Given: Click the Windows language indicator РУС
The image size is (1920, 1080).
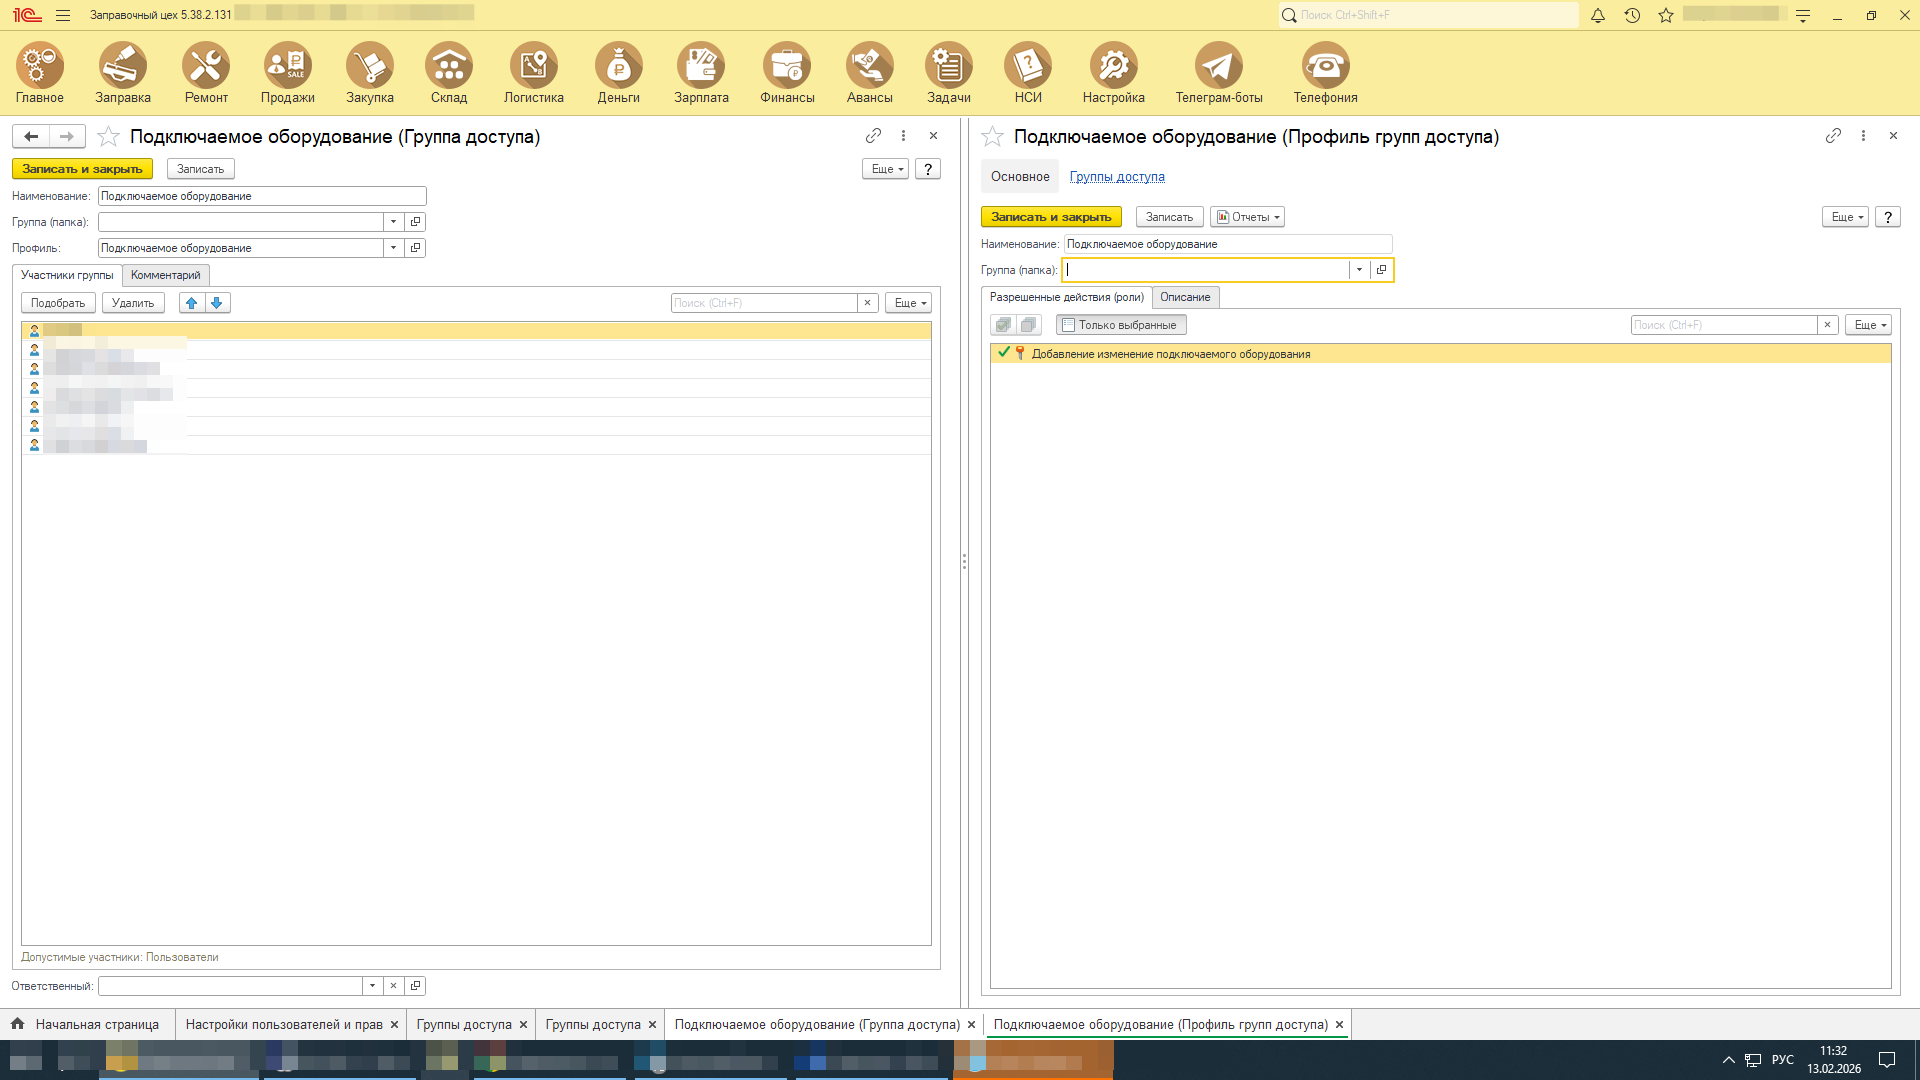Looking at the screenshot, I should 1782,1060.
